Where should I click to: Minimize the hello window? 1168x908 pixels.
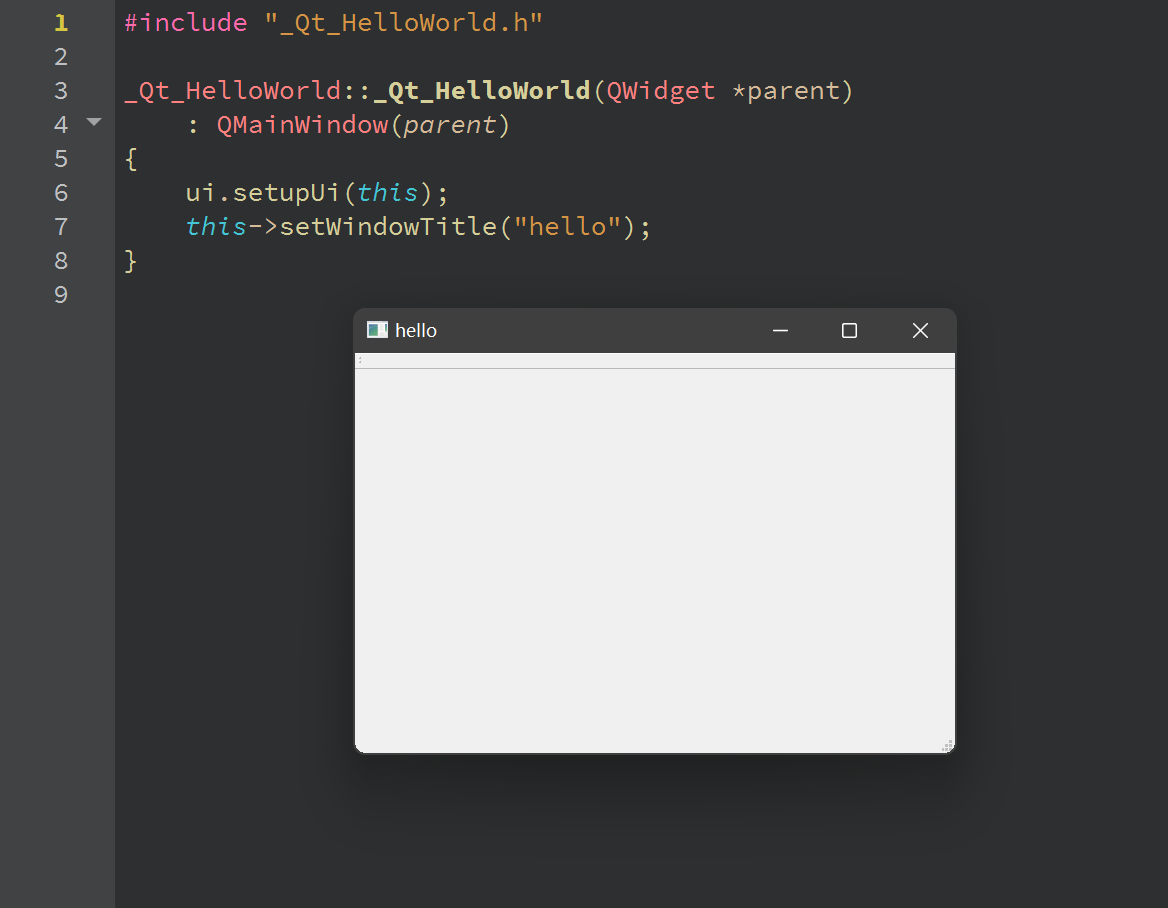pos(780,330)
